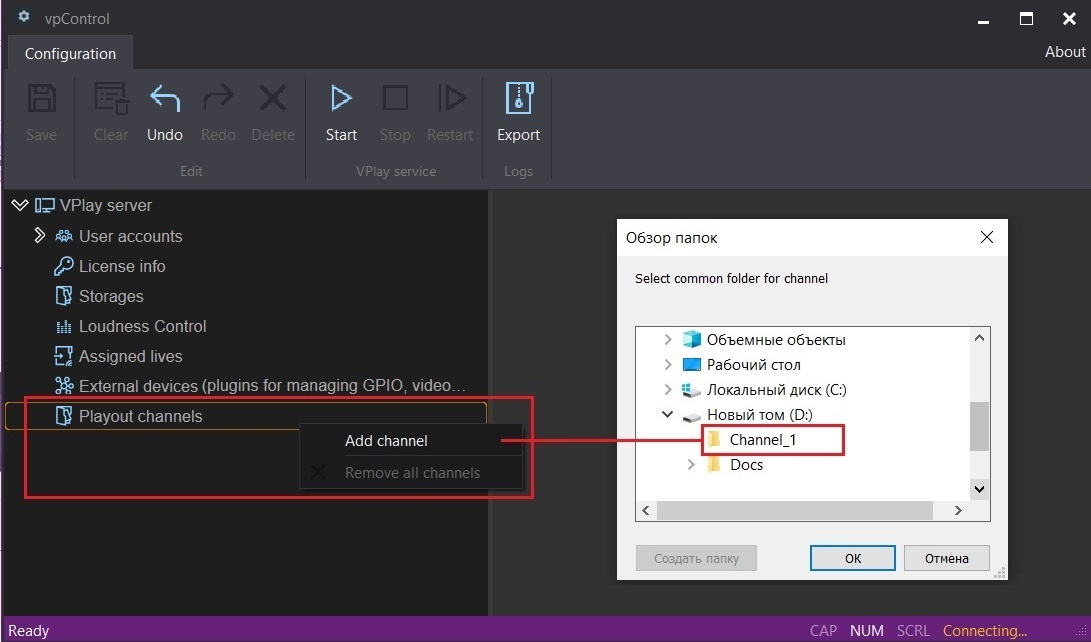Select the VPlay server monitor icon
Image resolution: width=1091 pixels, height=642 pixels.
coord(45,206)
